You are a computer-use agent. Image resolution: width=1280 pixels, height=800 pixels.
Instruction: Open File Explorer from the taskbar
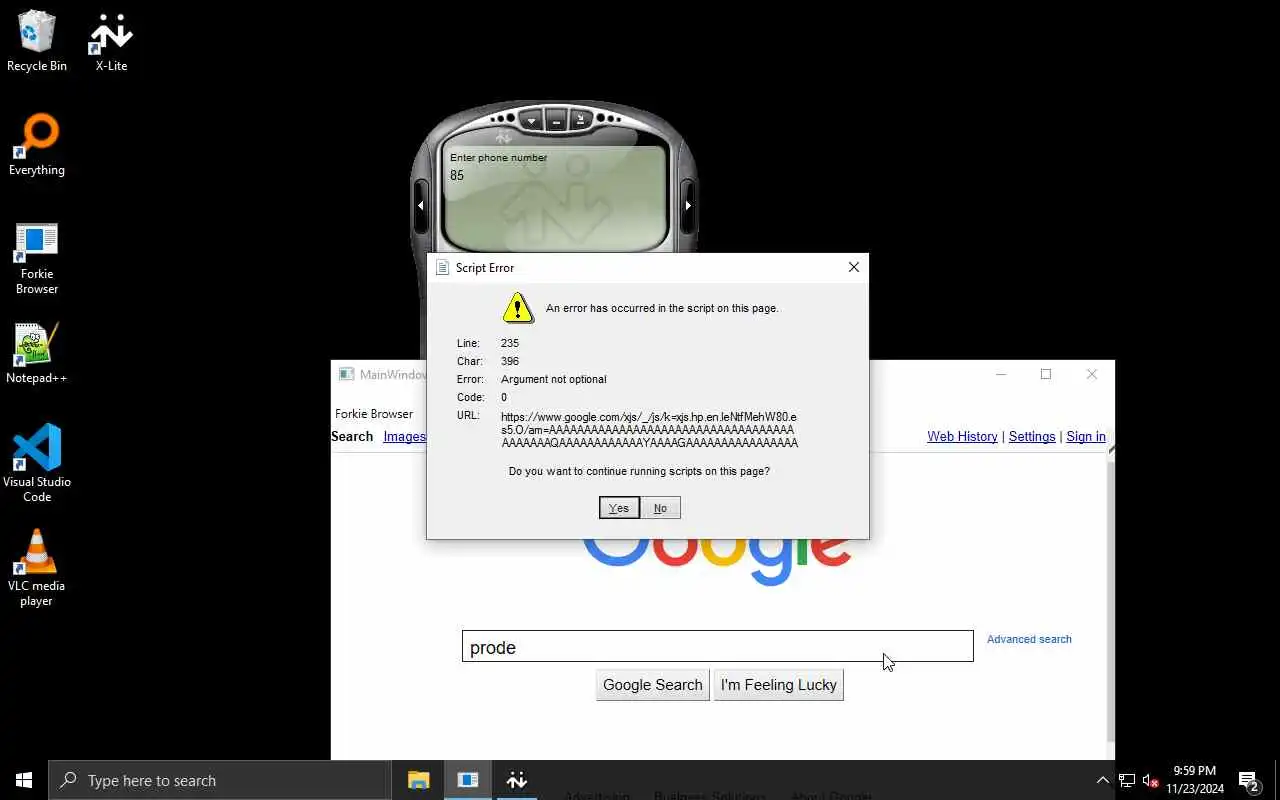pos(419,780)
